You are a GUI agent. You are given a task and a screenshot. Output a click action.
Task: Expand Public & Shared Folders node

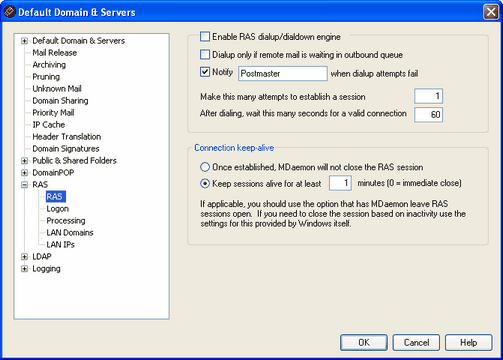pyautogui.click(x=24, y=161)
